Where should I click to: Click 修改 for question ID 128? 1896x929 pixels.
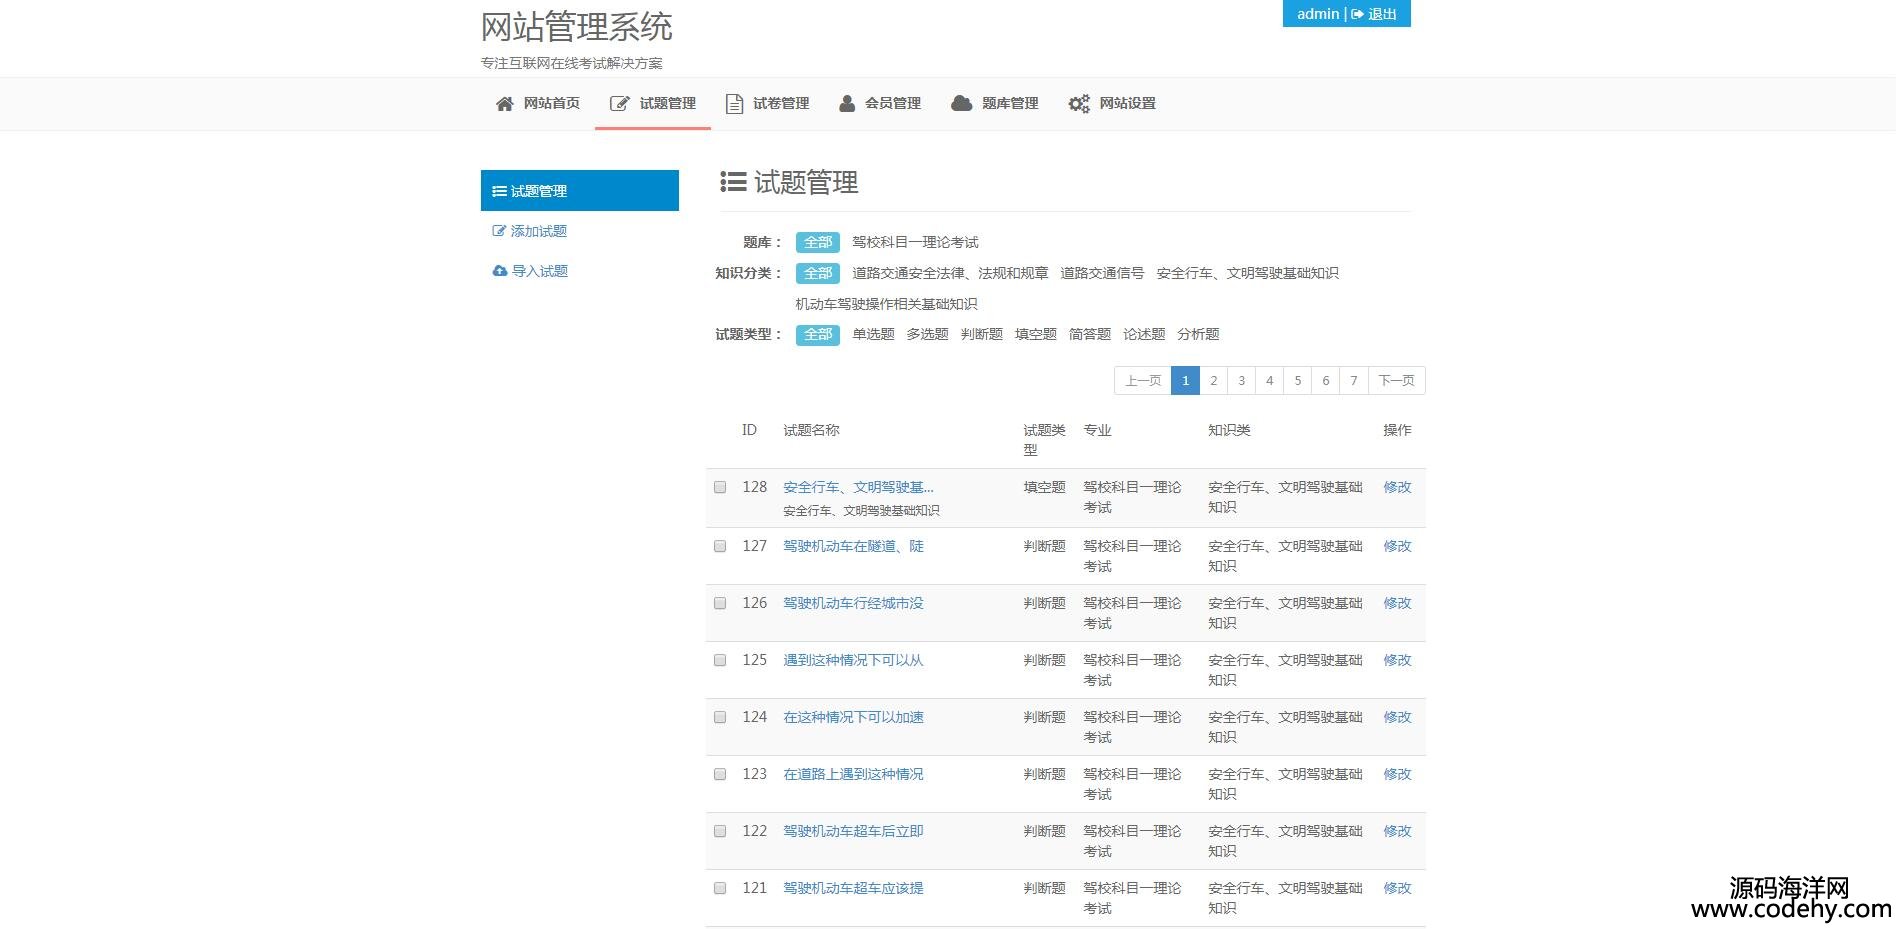pyautogui.click(x=1397, y=487)
